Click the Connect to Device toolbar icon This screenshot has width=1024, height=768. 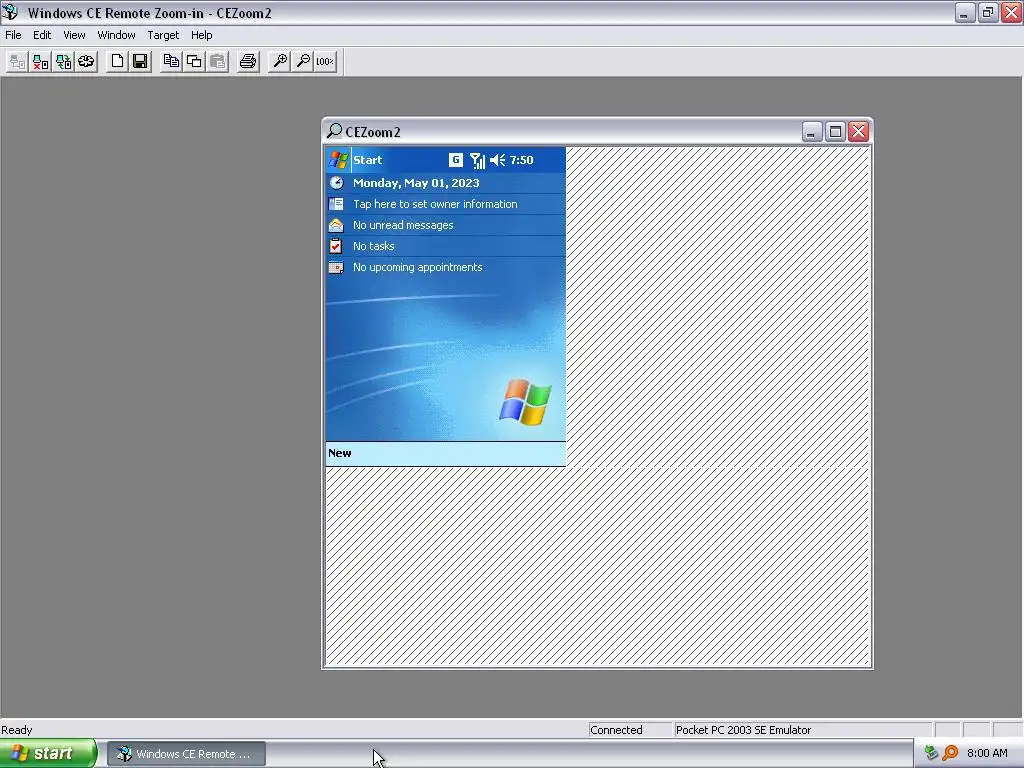[x=17, y=61]
